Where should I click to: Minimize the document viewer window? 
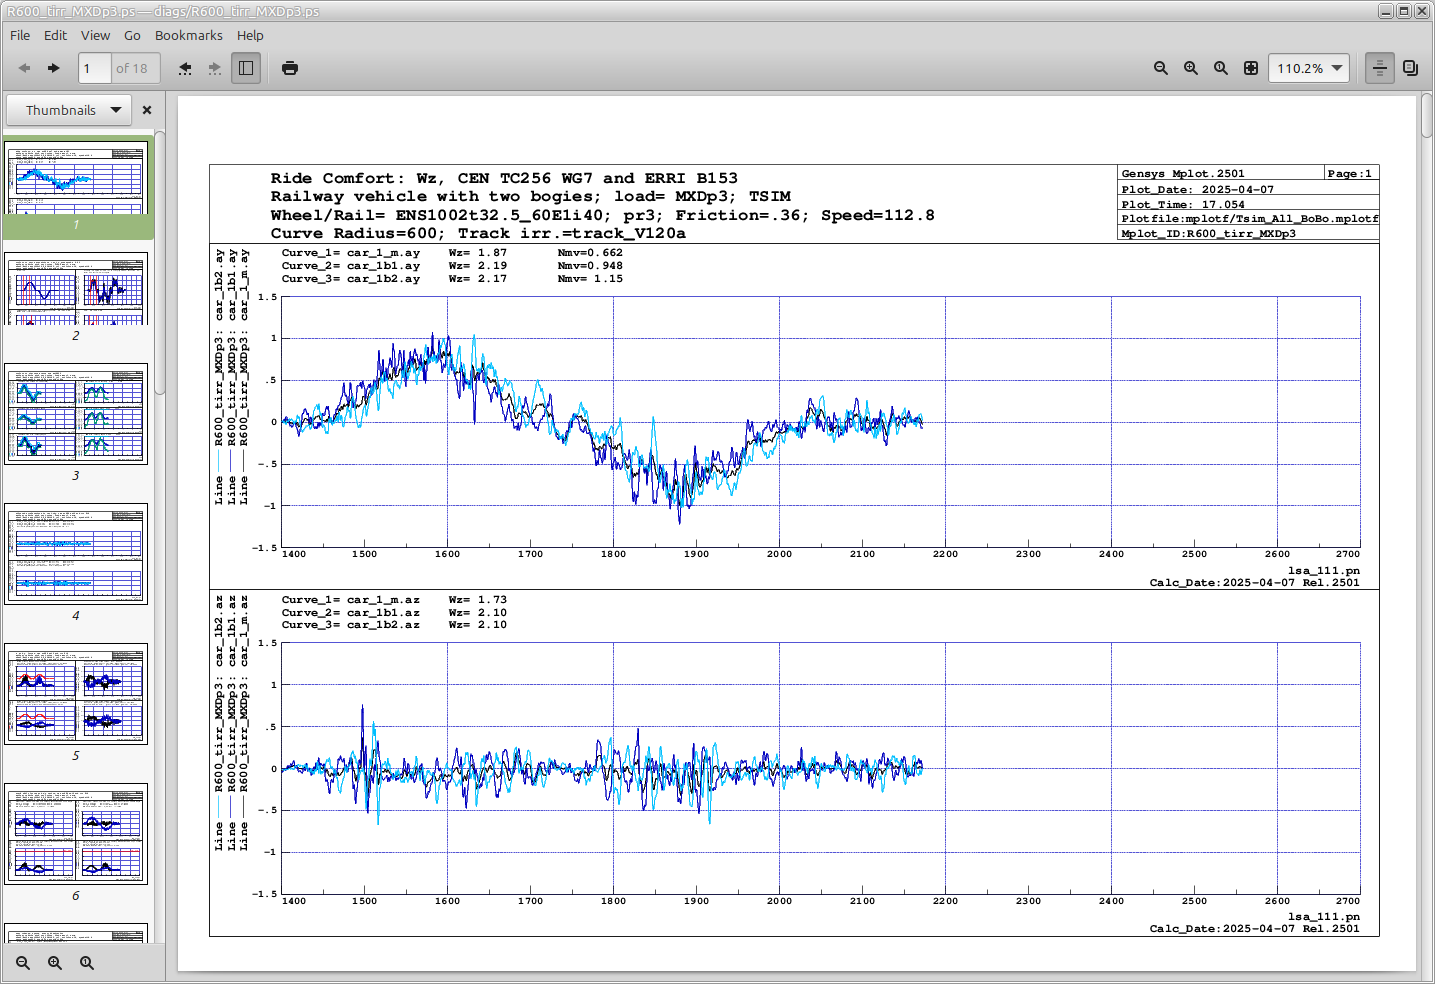click(1386, 11)
